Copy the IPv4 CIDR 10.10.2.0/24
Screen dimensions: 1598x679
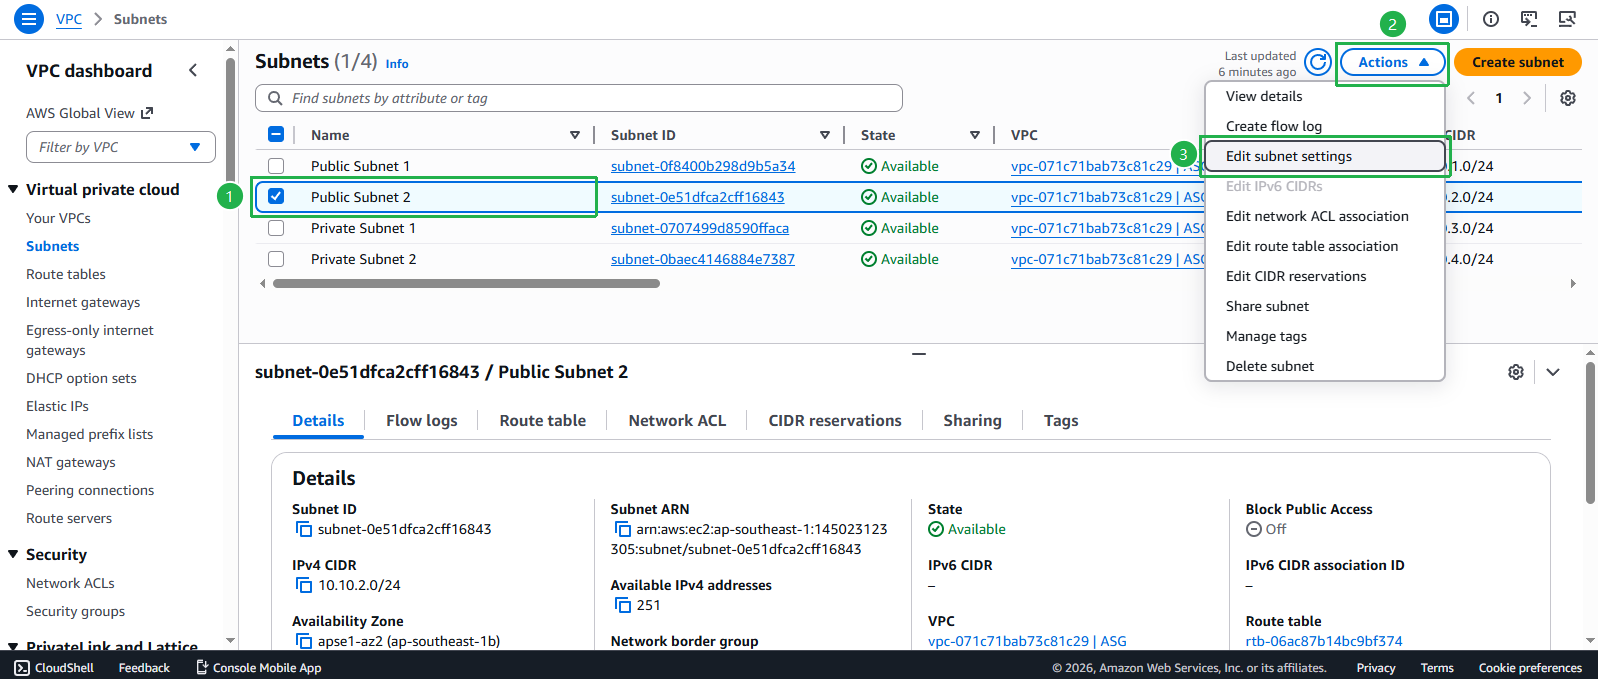pyautogui.click(x=303, y=586)
